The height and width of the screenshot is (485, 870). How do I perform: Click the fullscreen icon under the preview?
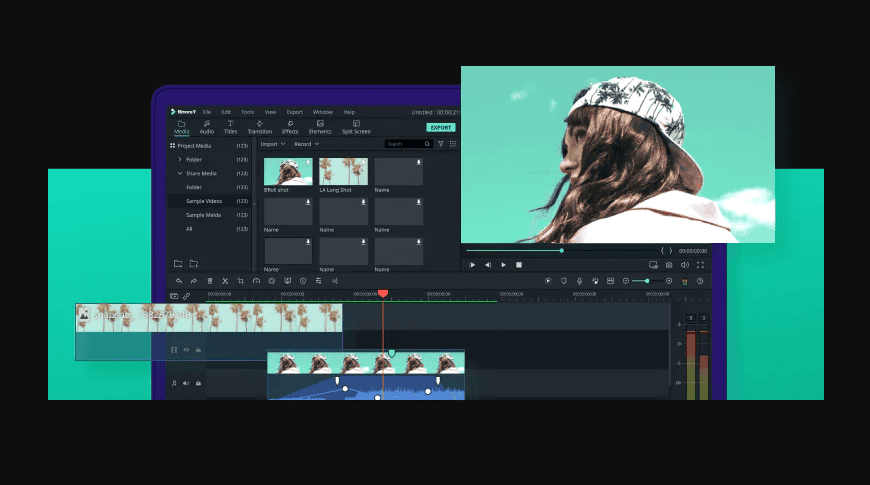point(700,265)
